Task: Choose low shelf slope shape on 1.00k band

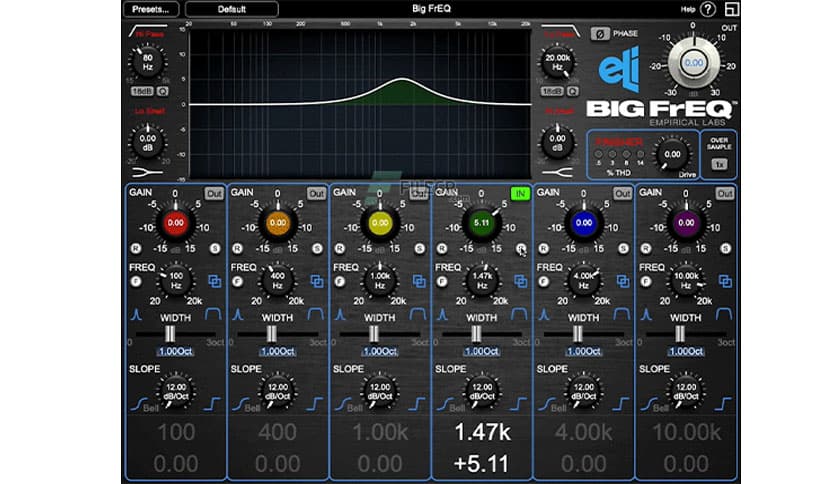Action: (342, 404)
